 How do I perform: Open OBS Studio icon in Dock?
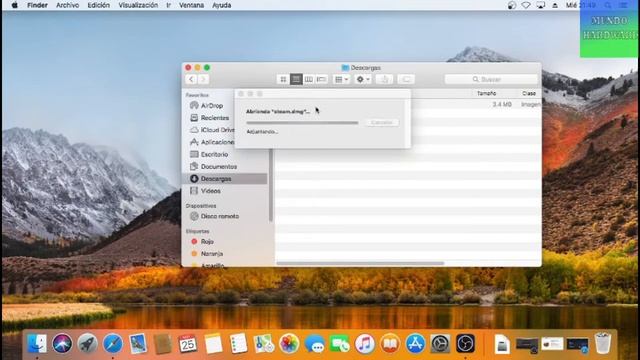(x=465, y=344)
